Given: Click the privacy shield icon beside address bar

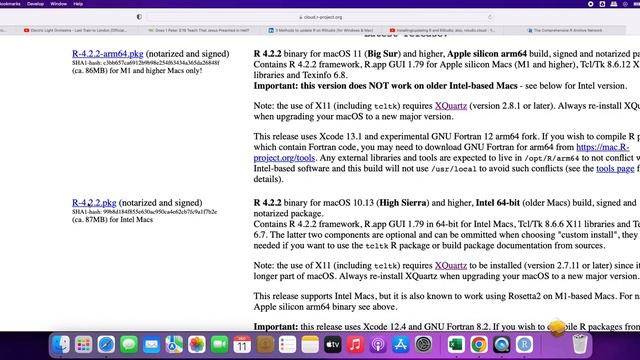Looking at the screenshot, I should (x=139, y=17).
